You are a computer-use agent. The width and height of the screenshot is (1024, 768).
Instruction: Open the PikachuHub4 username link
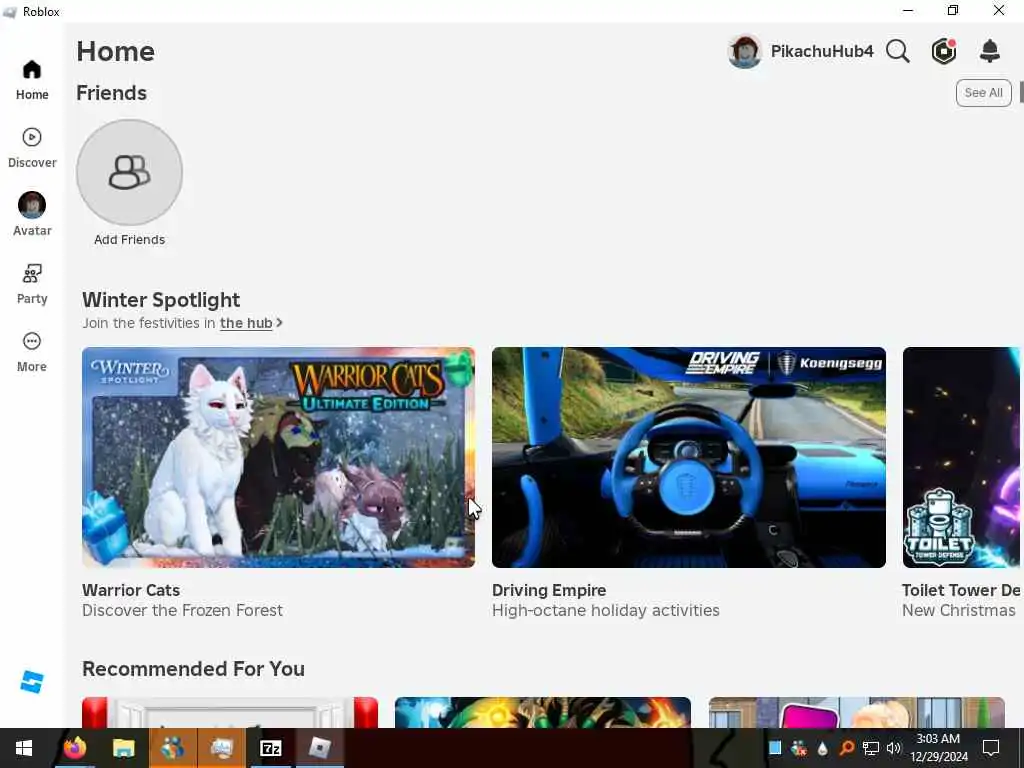[x=822, y=51]
